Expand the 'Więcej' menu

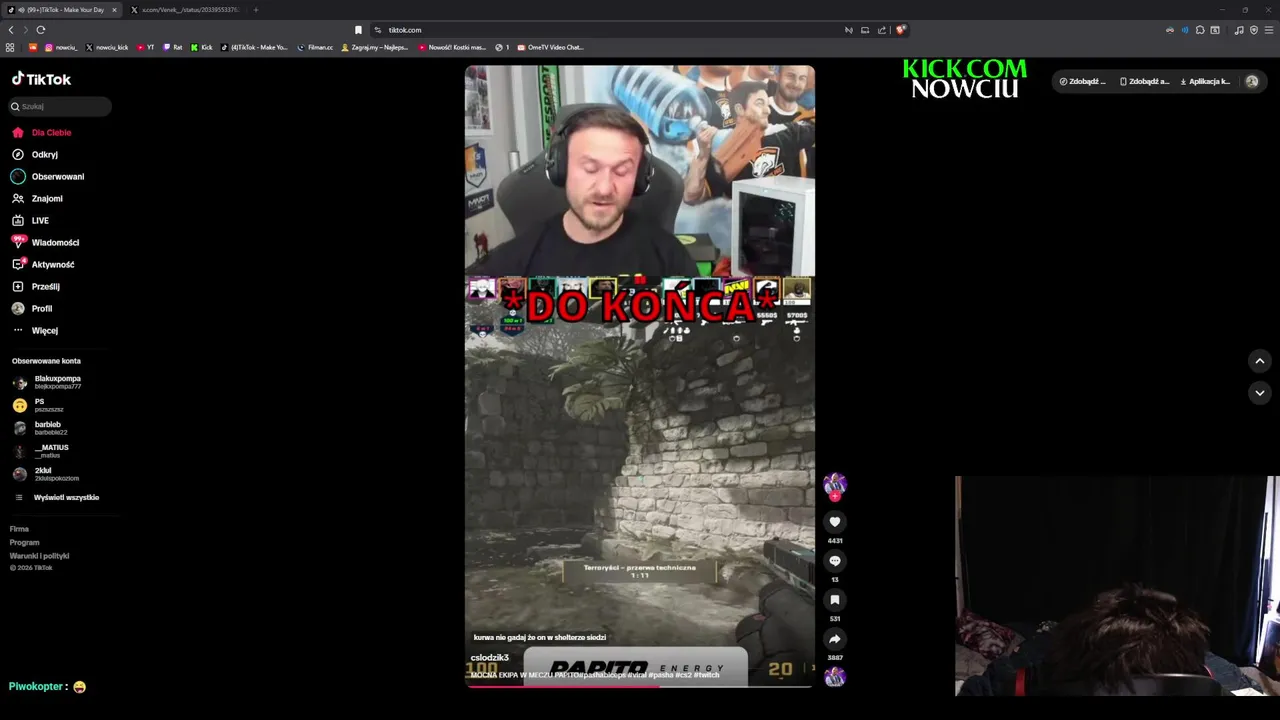click(x=35, y=330)
